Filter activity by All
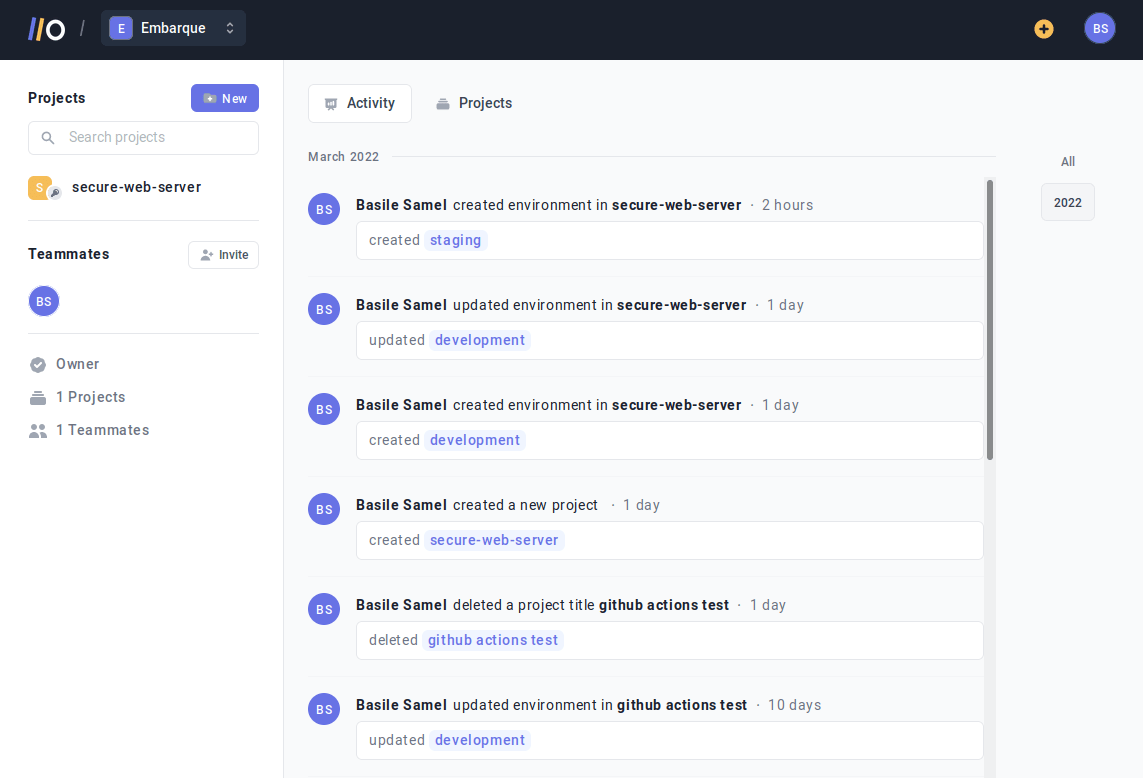Viewport: 1143px width, 778px height. 1068,162
